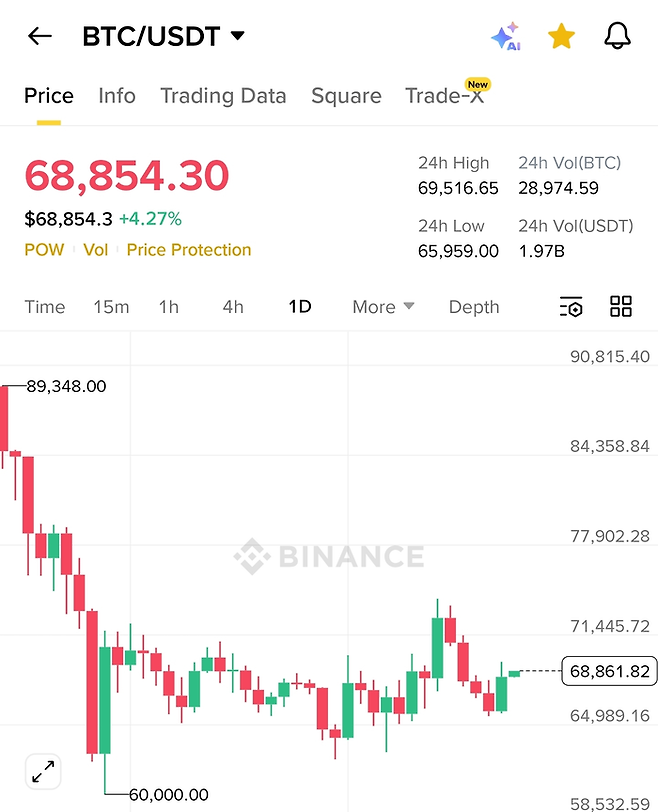Viewport: 658px width, 812px height.
Task: Open the four-square grid layout icon
Action: (621, 307)
